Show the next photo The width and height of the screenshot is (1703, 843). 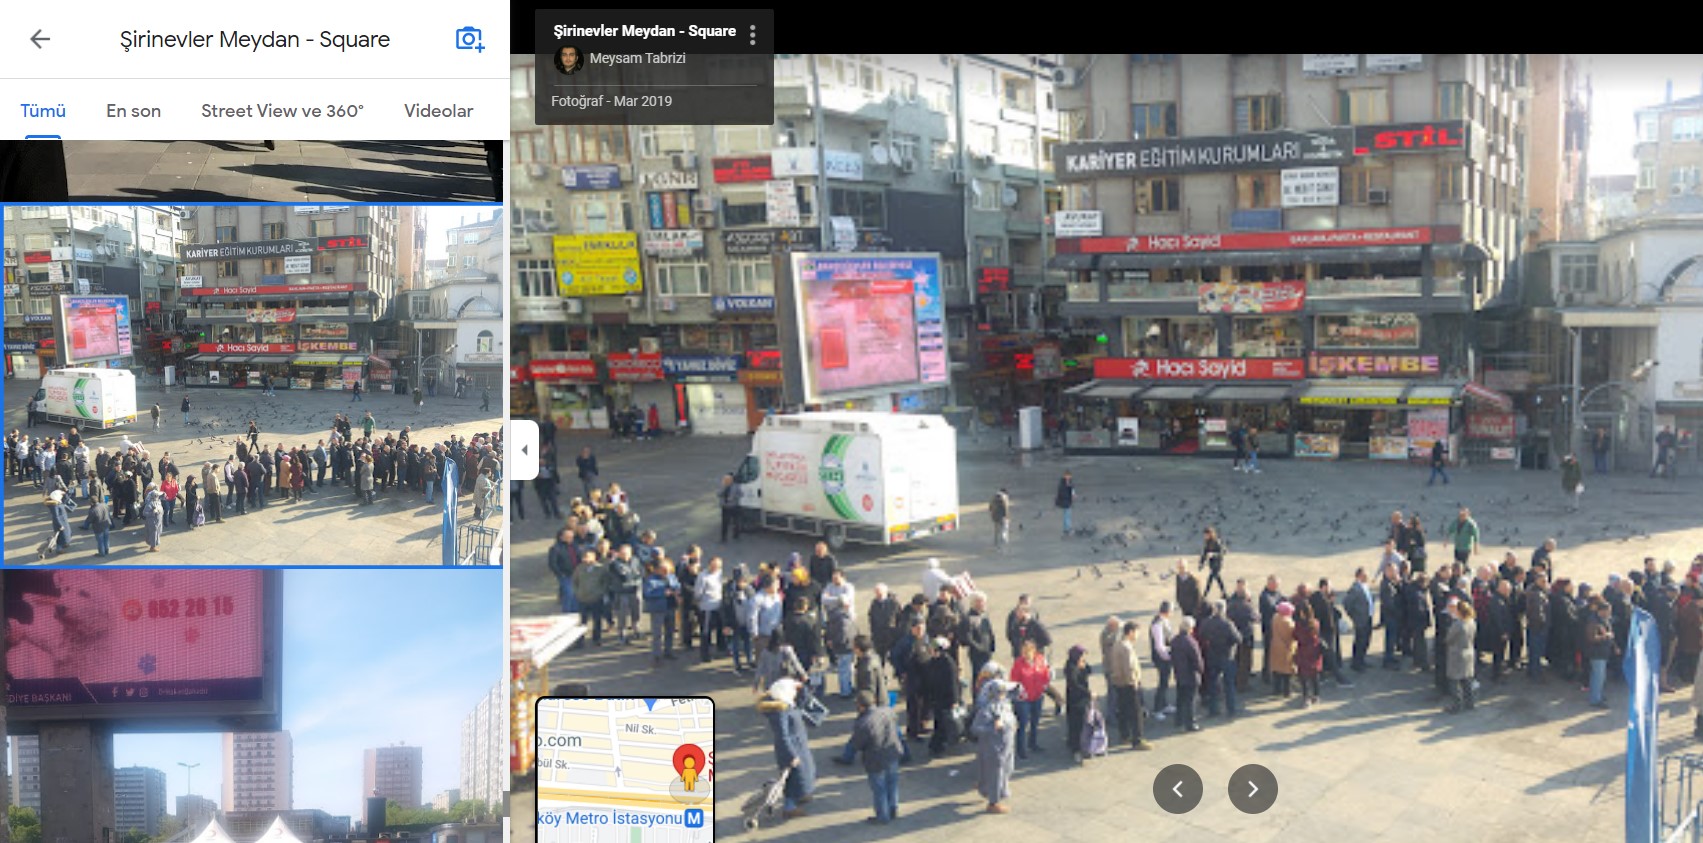point(1252,789)
